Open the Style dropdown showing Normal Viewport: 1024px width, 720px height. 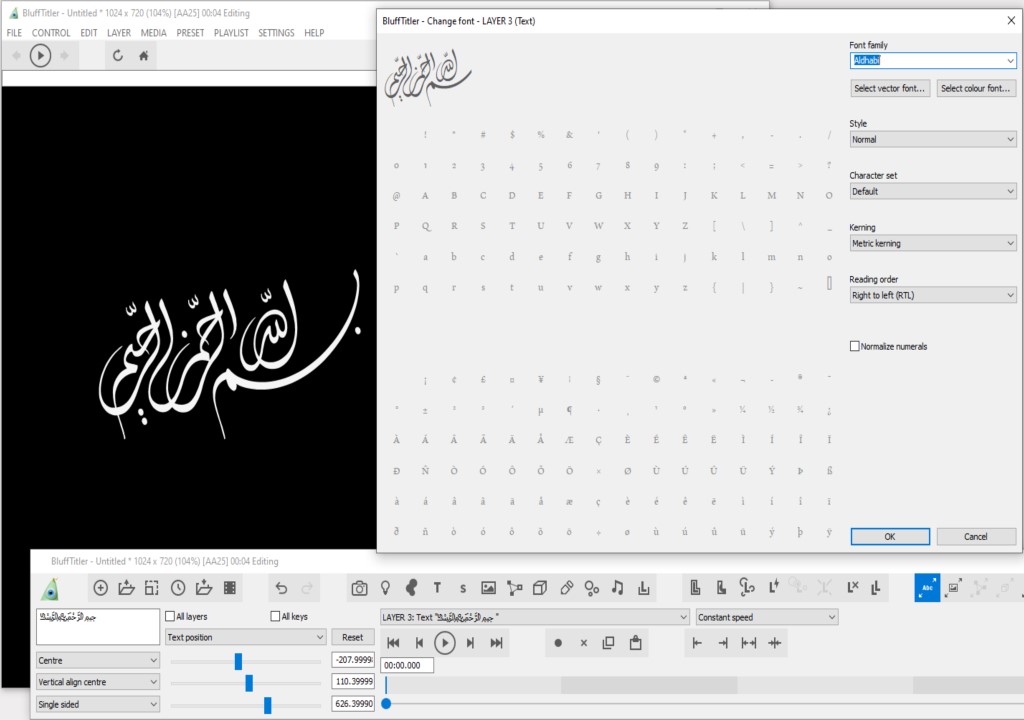click(x=933, y=139)
